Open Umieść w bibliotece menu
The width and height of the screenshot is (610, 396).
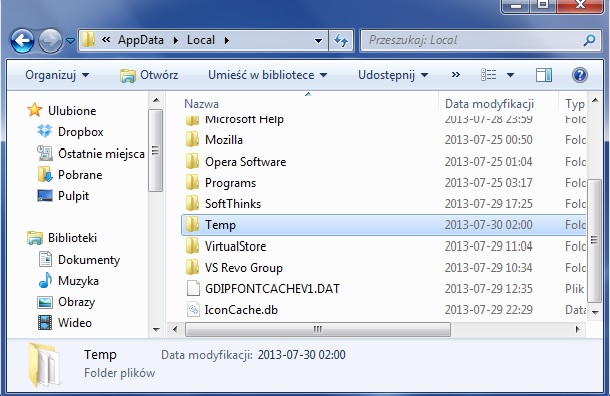click(x=267, y=75)
